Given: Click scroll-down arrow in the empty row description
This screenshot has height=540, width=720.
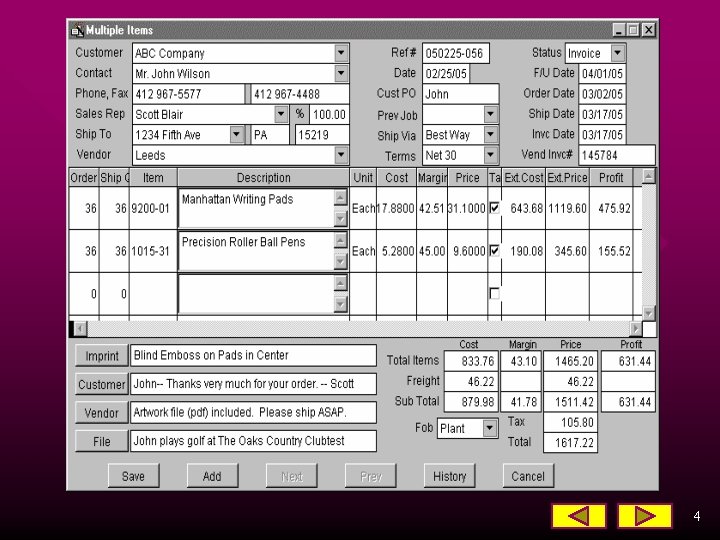Looking at the screenshot, I should 340,304.
